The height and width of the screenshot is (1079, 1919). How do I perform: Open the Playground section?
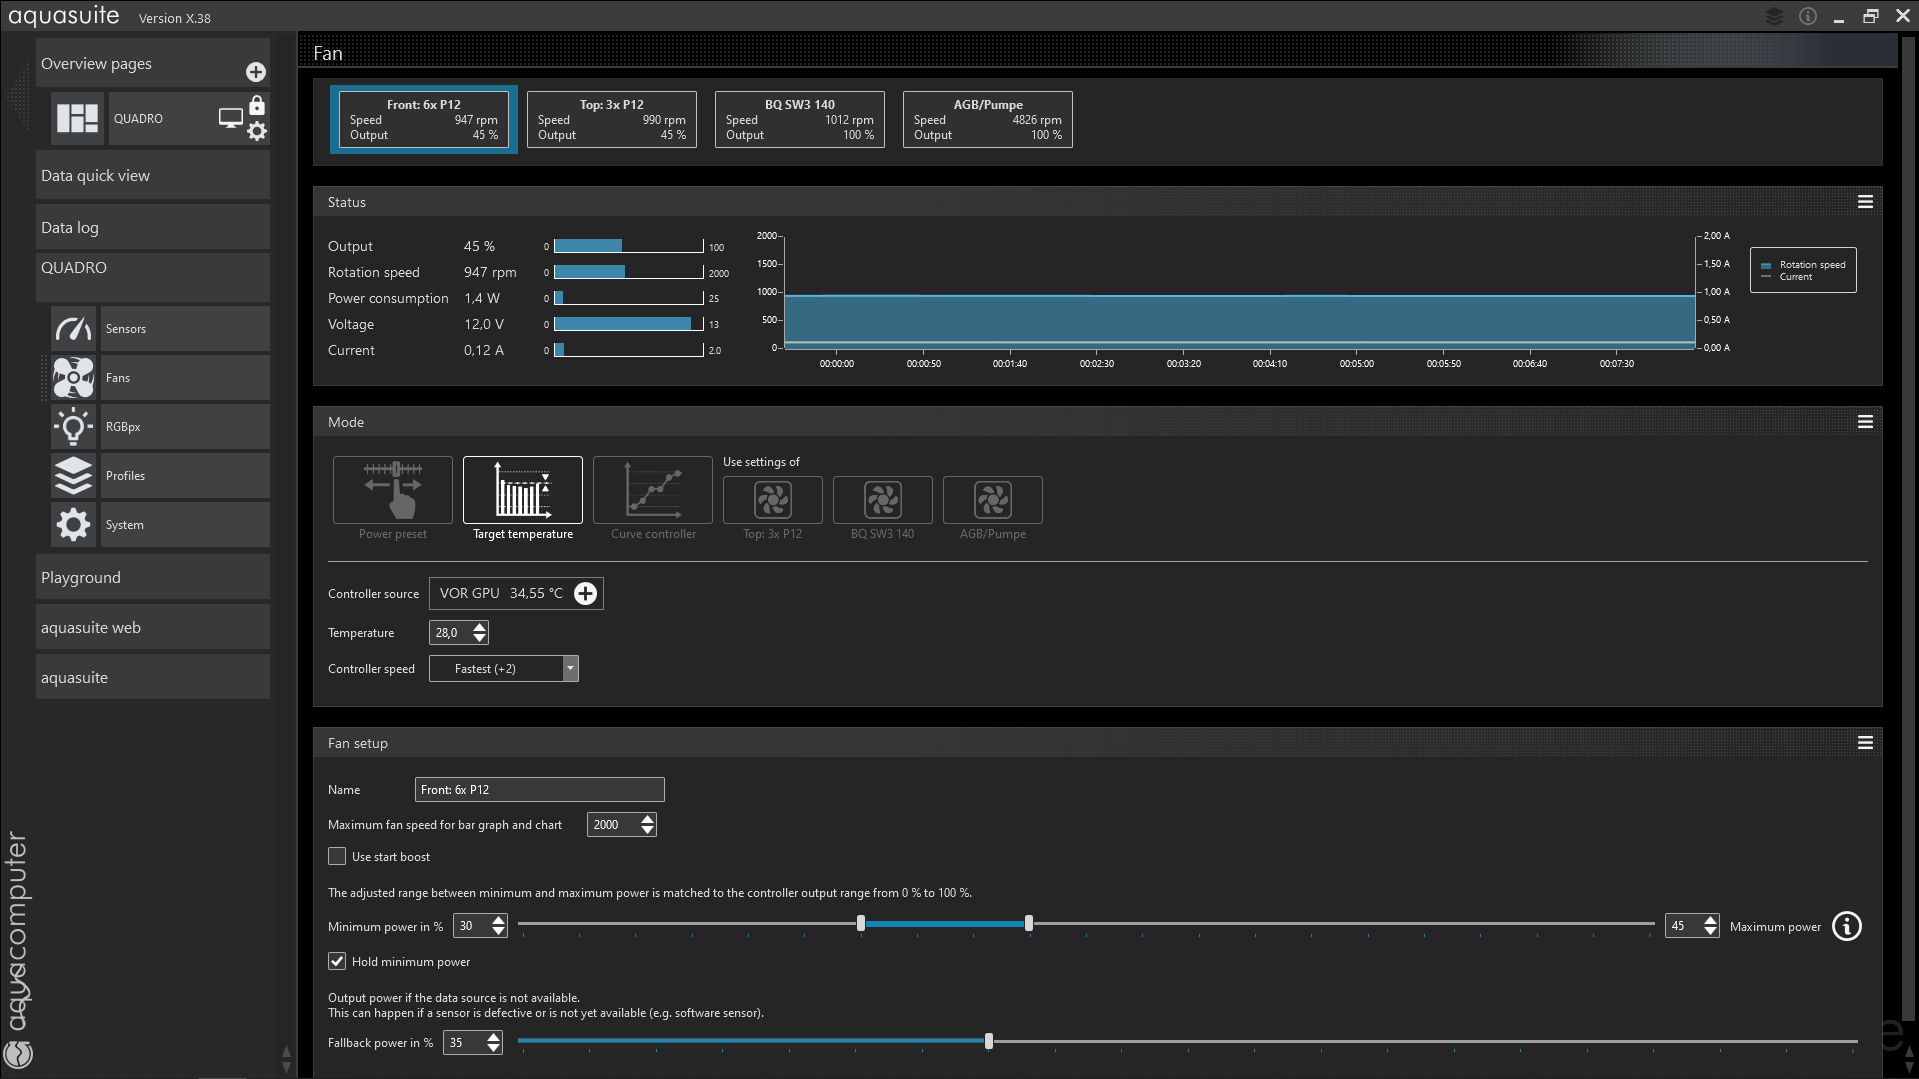(153, 577)
